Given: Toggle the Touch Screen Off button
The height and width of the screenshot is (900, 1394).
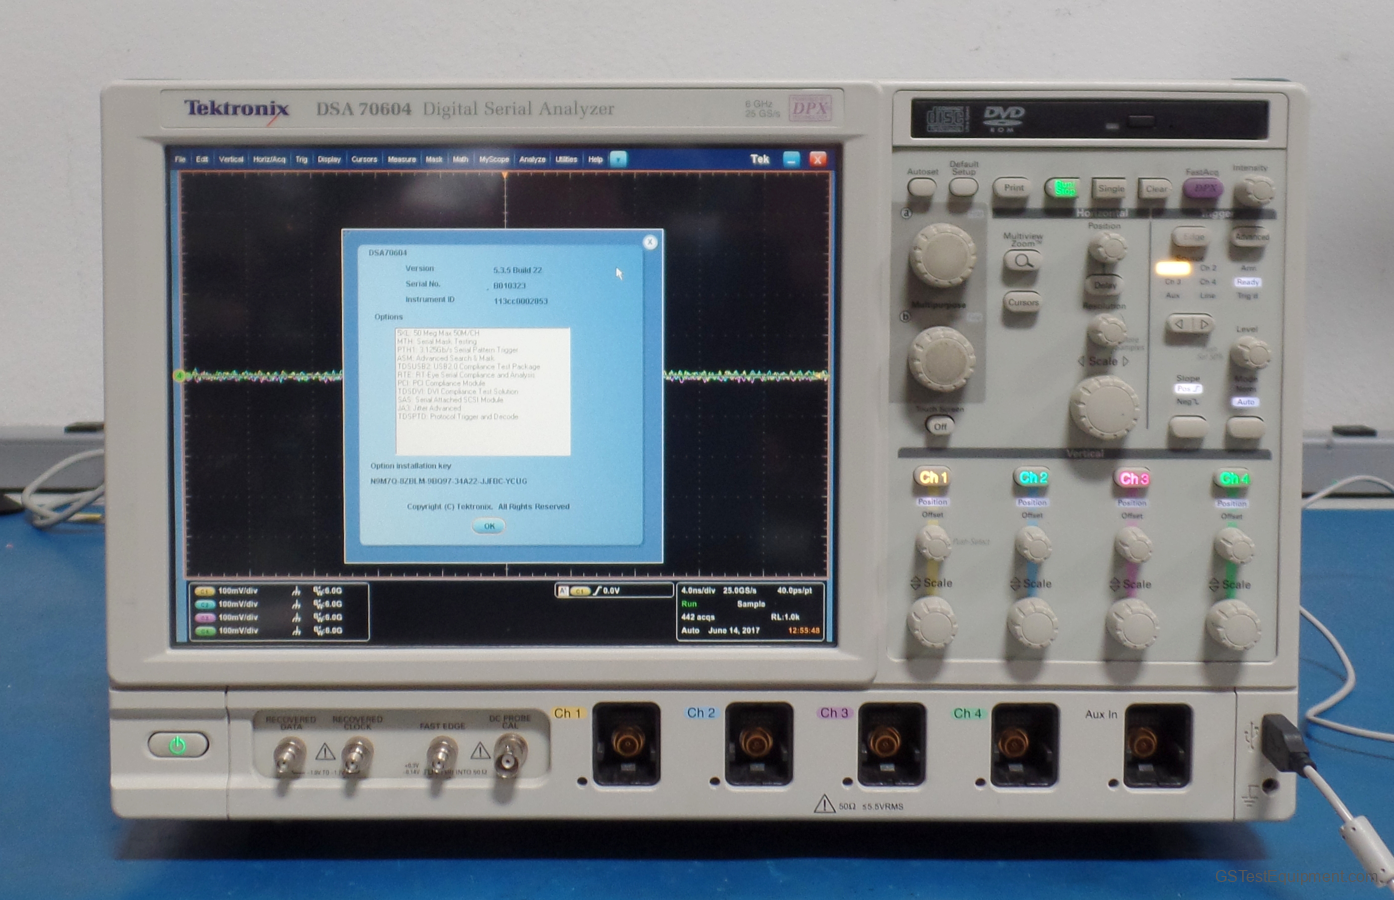Looking at the screenshot, I should [938, 426].
